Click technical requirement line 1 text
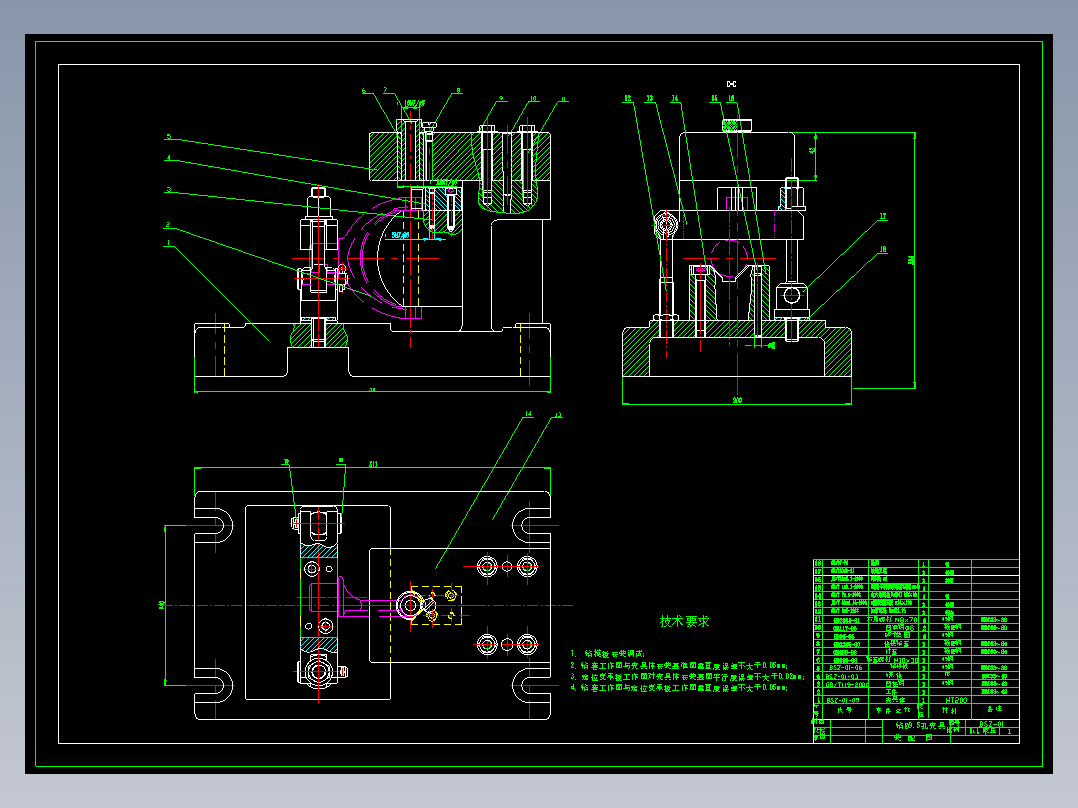This screenshot has width=1078, height=808. (x=608, y=653)
